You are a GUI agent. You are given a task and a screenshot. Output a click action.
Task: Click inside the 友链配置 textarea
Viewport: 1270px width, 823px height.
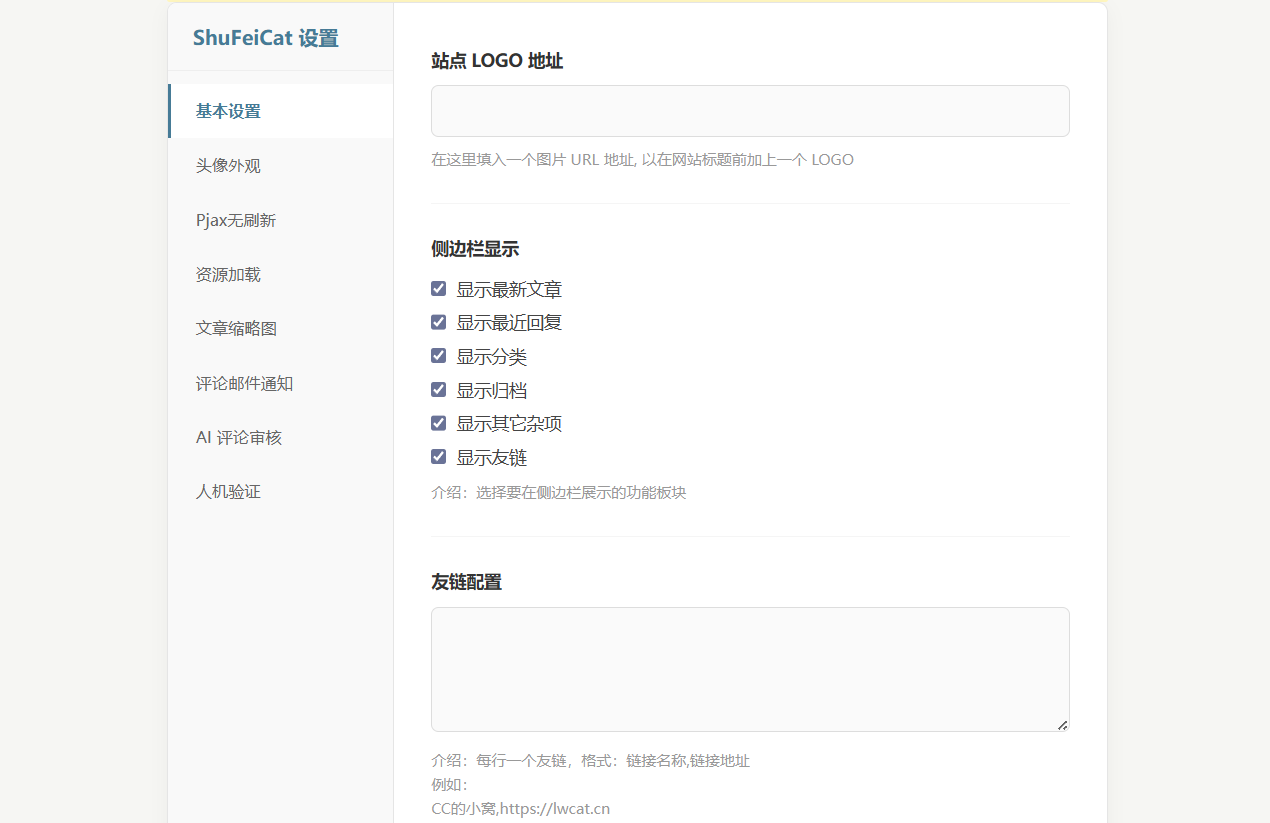(750, 669)
